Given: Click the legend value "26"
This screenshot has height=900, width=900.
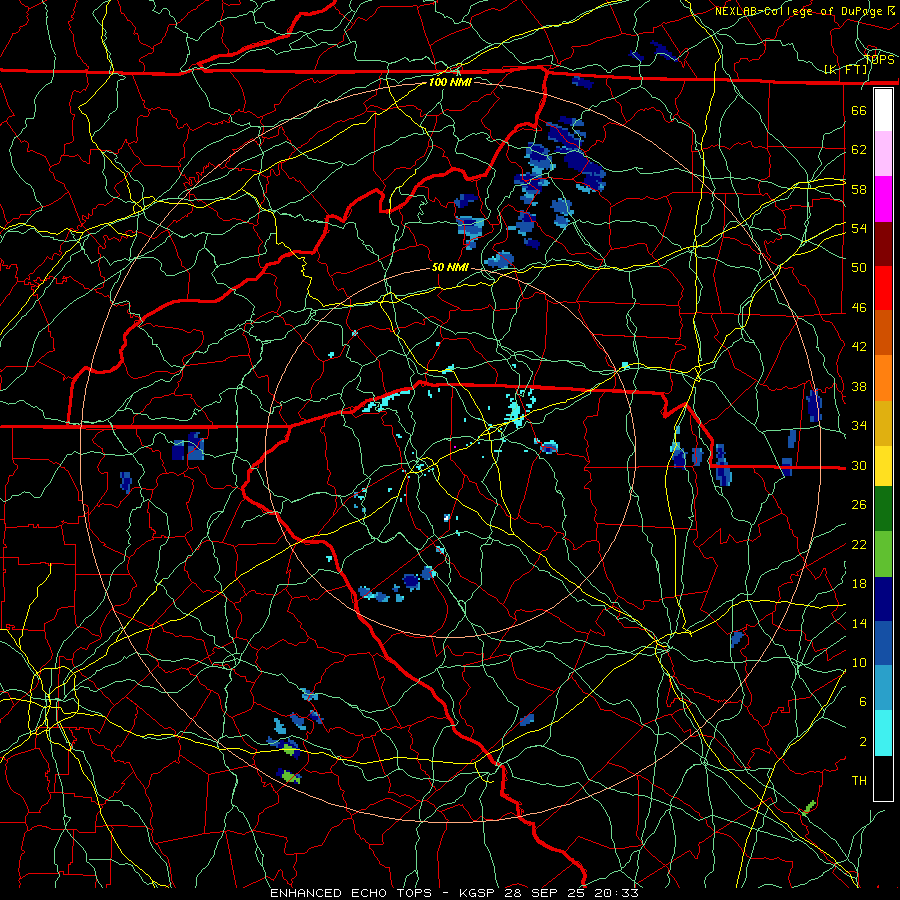Looking at the screenshot, I should tap(859, 505).
